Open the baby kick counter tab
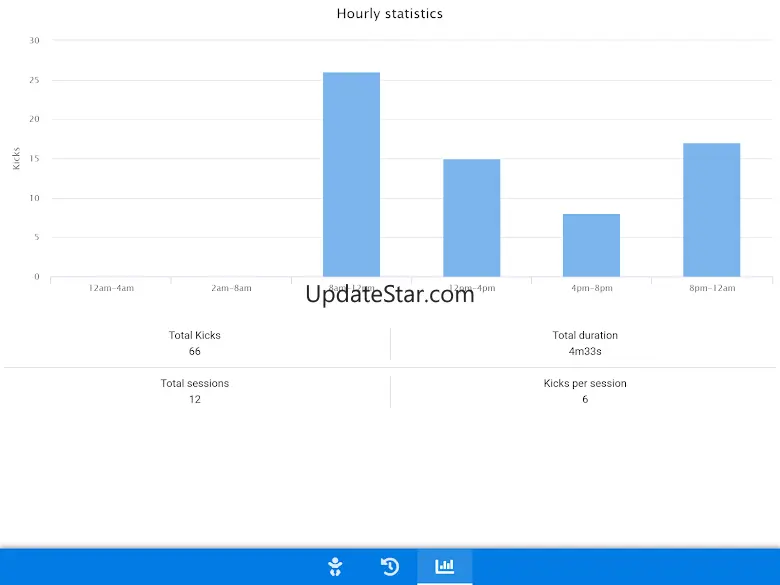 pos(335,567)
